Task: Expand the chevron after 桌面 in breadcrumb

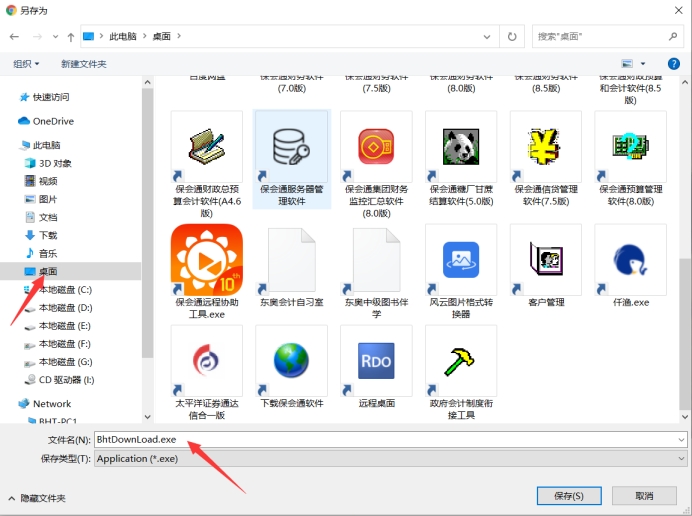Action: [x=179, y=36]
